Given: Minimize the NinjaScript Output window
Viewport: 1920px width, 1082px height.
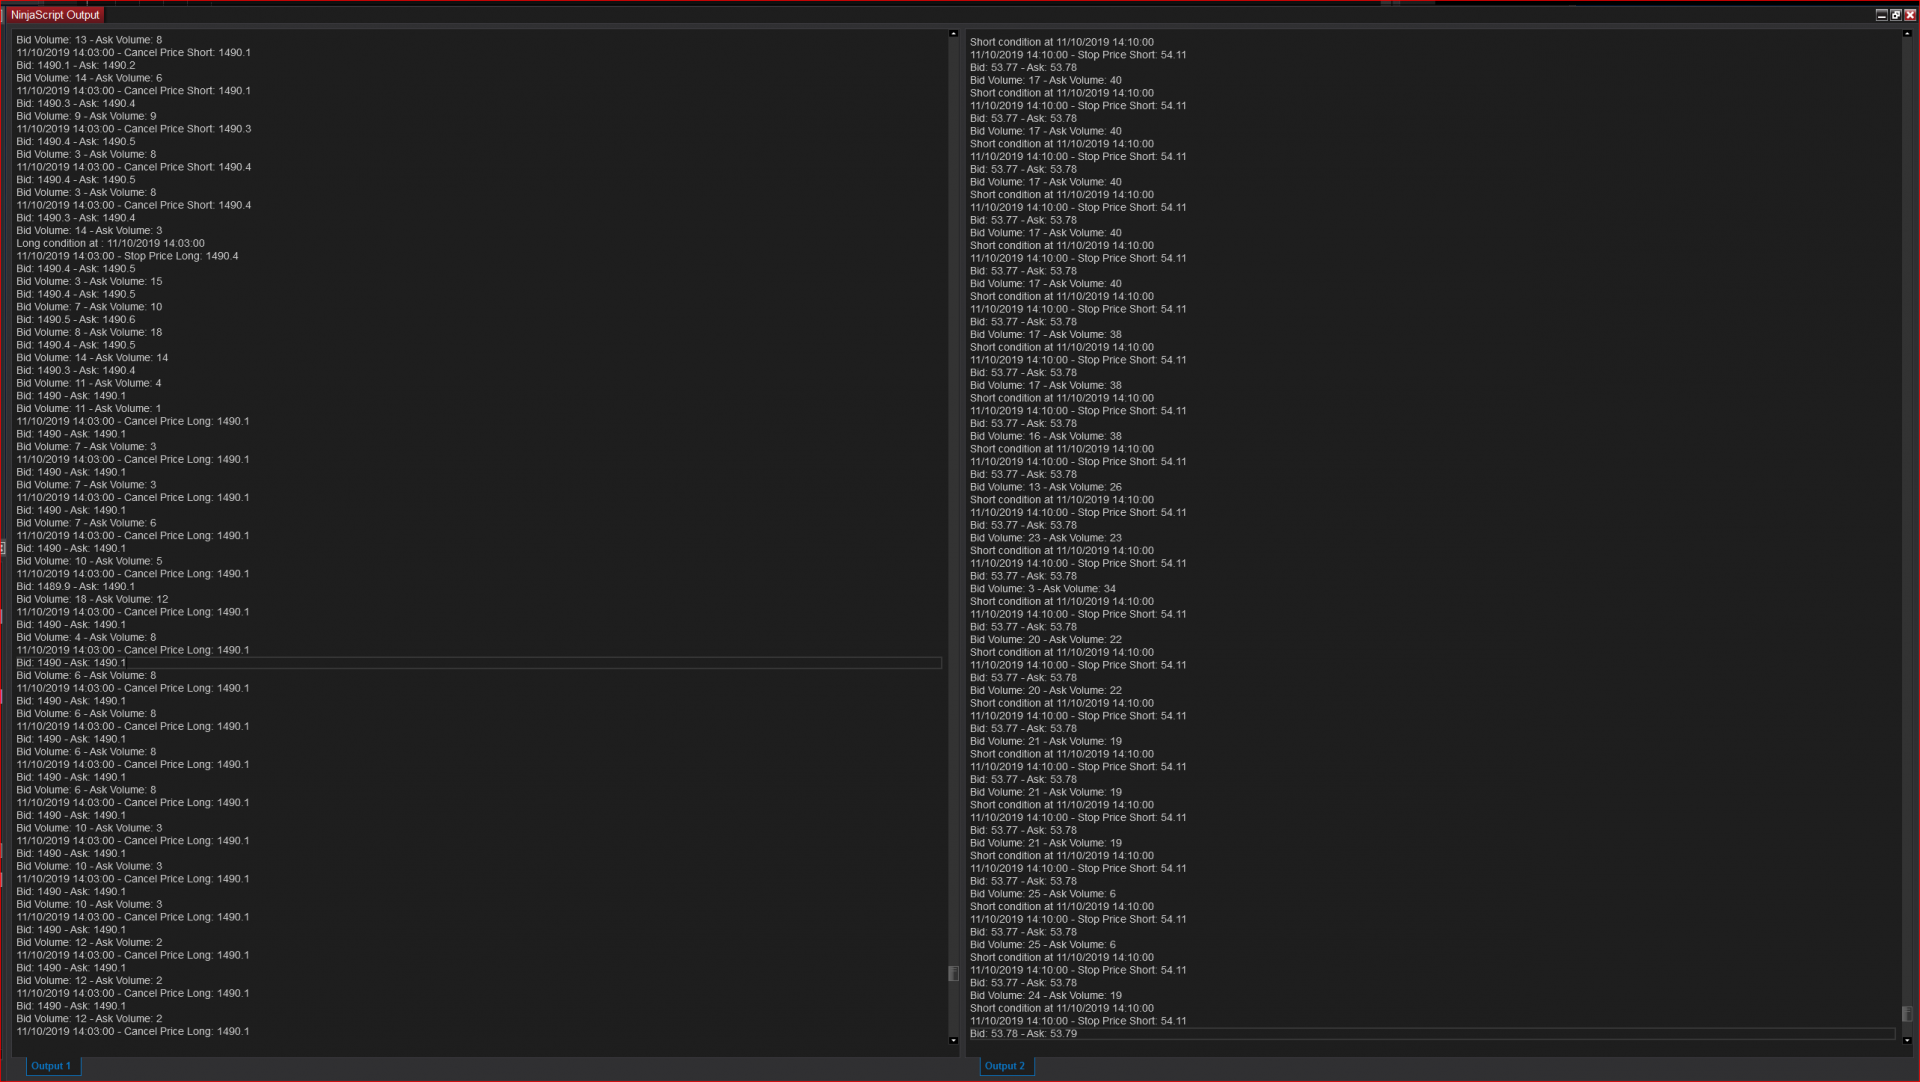Looking at the screenshot, I should [1881, 15].
